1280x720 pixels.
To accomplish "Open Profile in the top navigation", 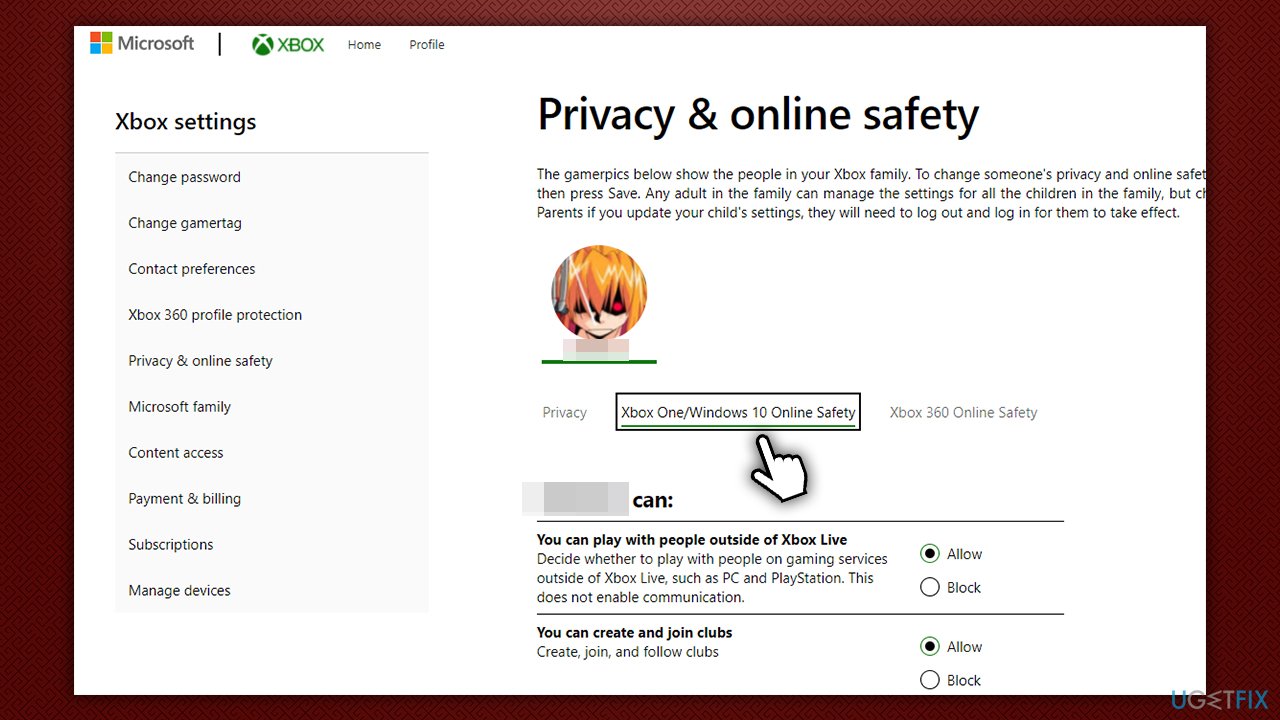I will 427,44.
